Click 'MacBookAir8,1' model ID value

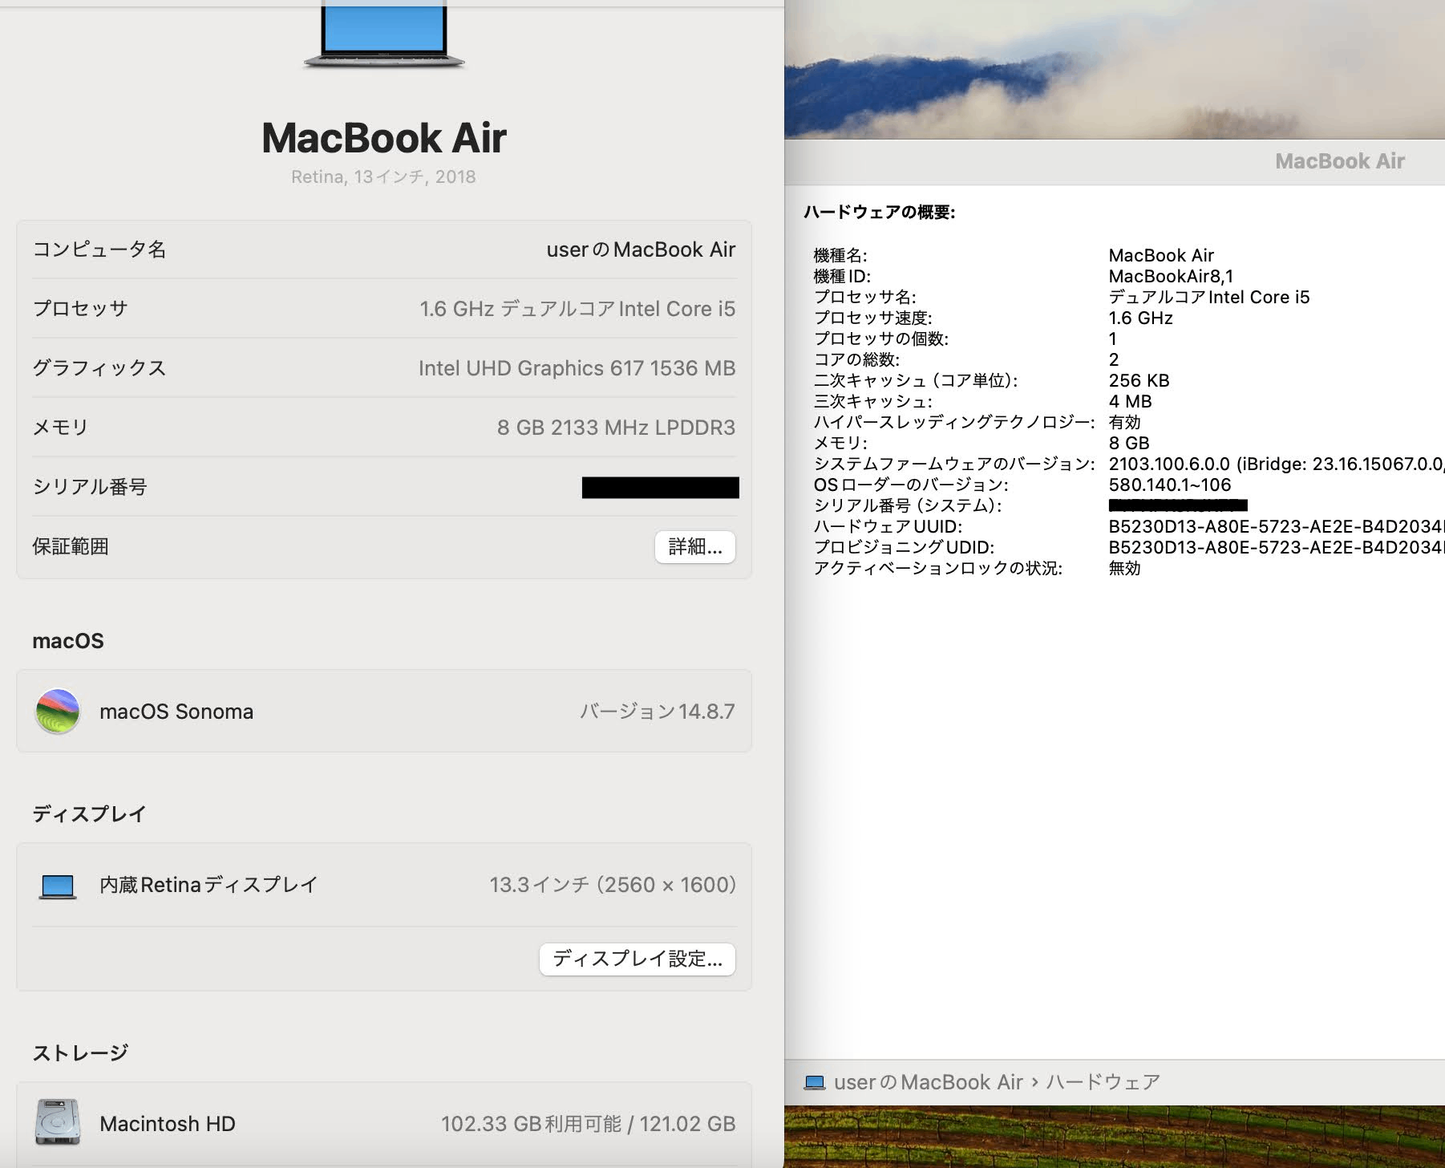click(1170, 276)
